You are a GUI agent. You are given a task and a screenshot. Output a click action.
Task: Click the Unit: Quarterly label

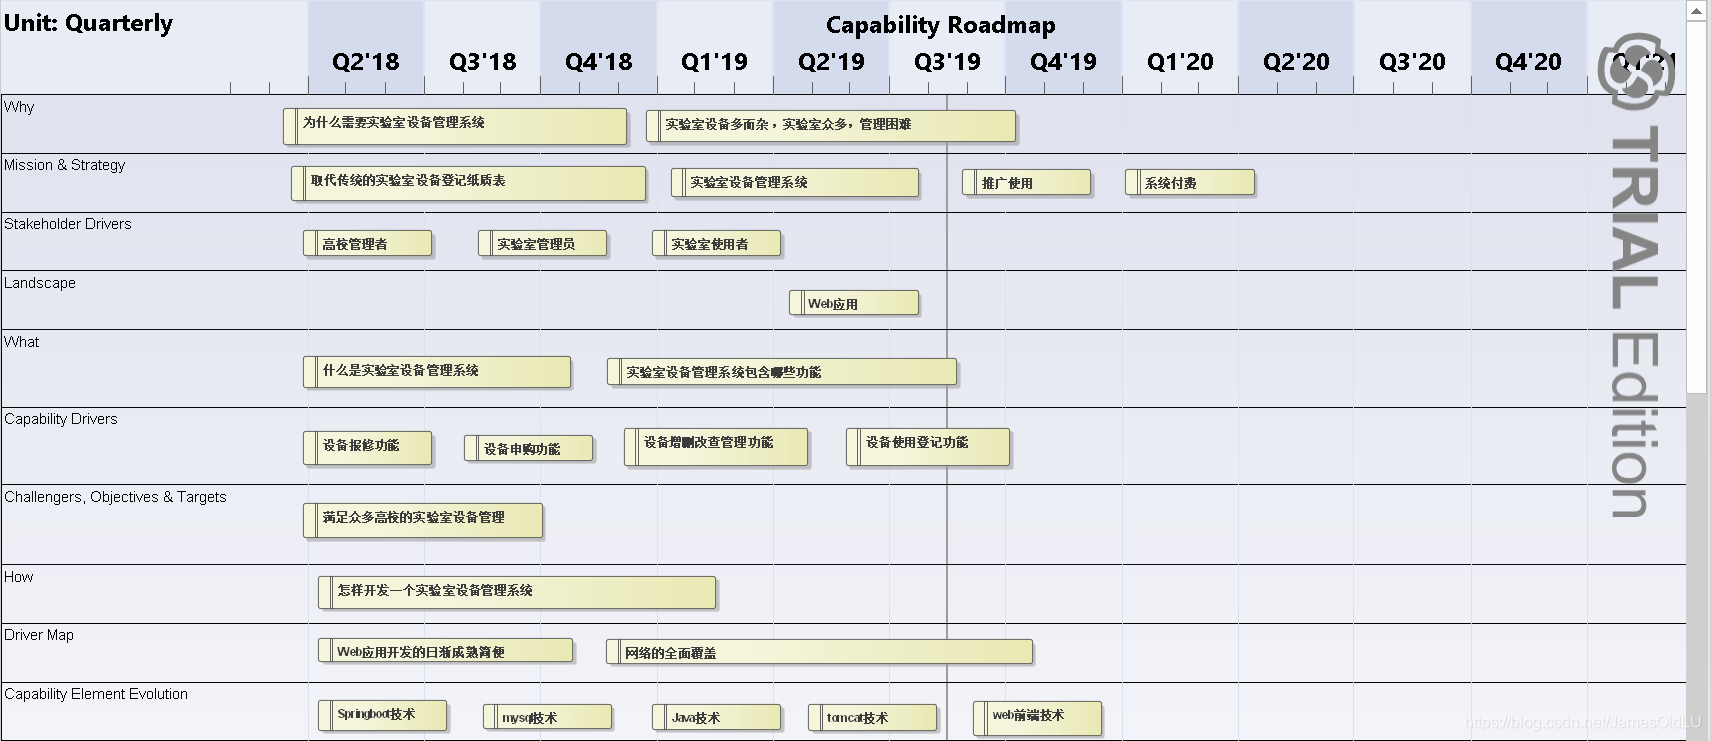coord(88,23)
